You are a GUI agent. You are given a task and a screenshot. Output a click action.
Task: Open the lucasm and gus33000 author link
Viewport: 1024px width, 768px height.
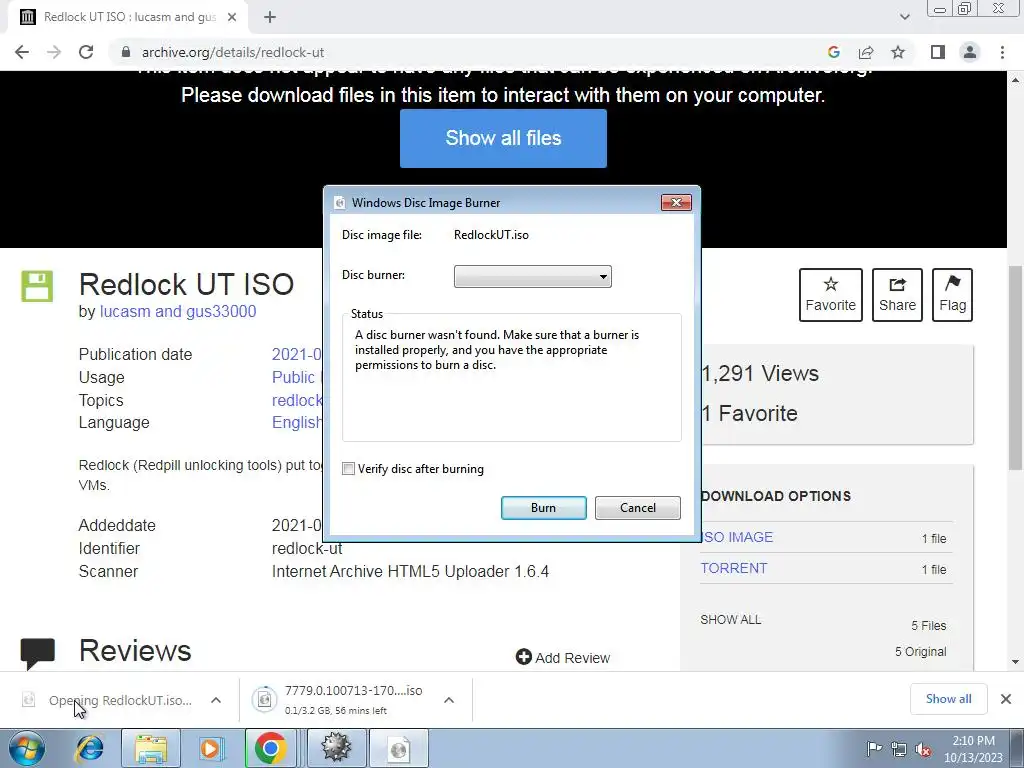[x=178, y=312]
